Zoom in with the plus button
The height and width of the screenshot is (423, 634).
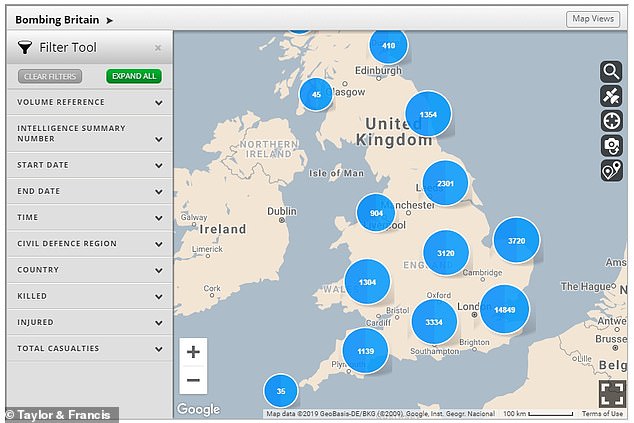(193, 352)
